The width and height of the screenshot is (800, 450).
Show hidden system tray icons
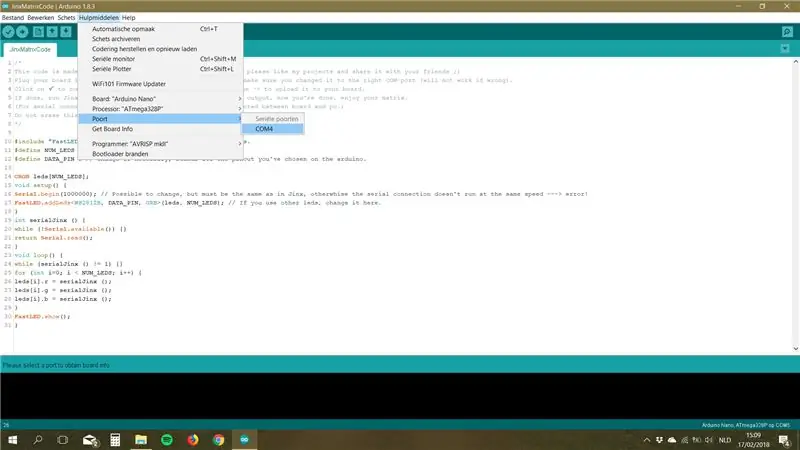[x=646, y=440]
